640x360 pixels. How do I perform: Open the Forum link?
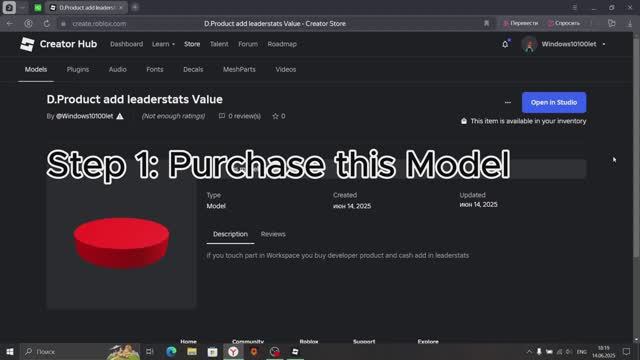(x=248, y=44)
